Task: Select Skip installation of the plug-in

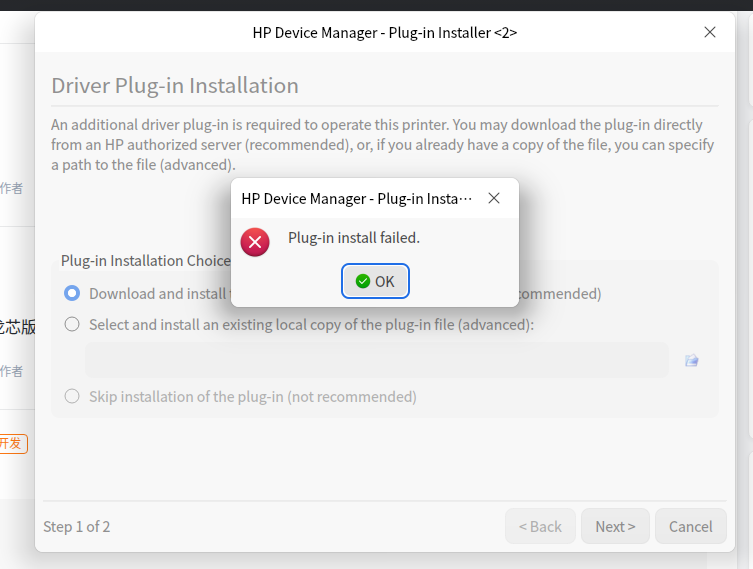Action: 72,397
